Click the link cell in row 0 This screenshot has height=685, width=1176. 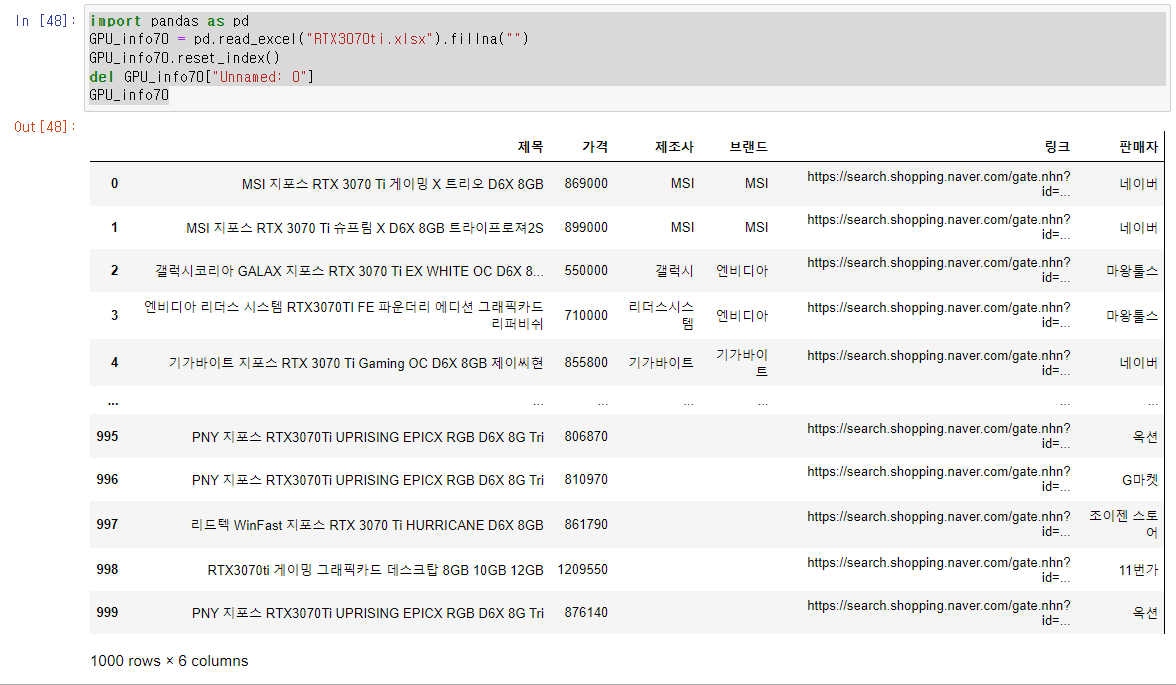pyautogui.click(x=938, y=184)
